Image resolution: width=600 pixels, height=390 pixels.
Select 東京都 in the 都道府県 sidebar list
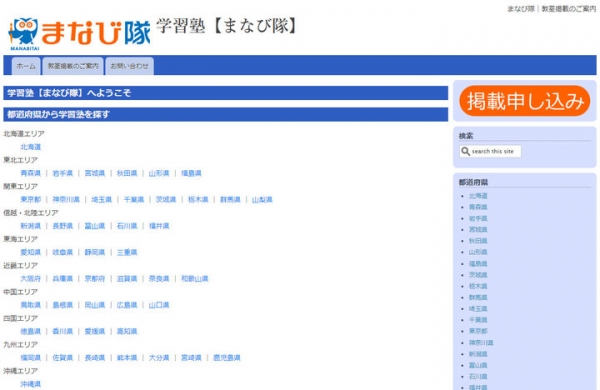click(x=478, y=331)
